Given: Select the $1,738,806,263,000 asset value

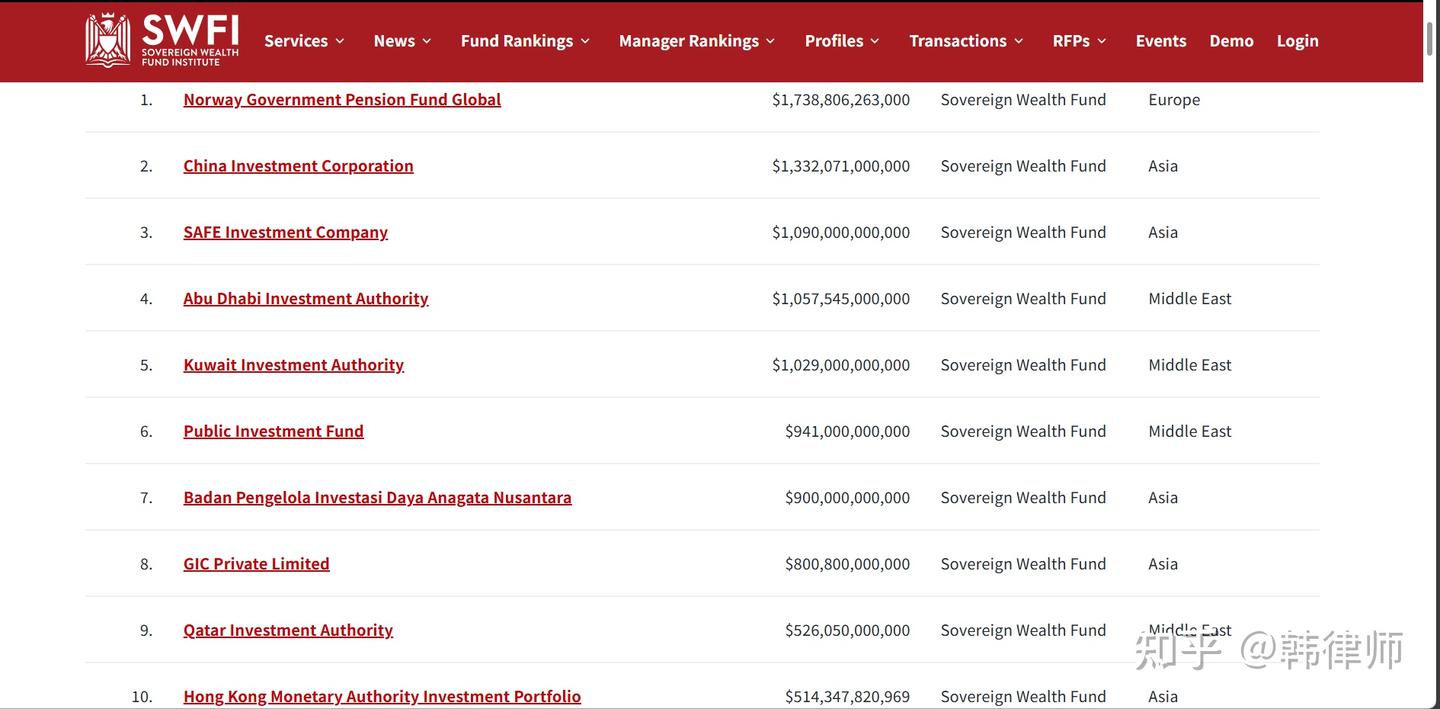Looking at the screenshot, I should point(841,99).
